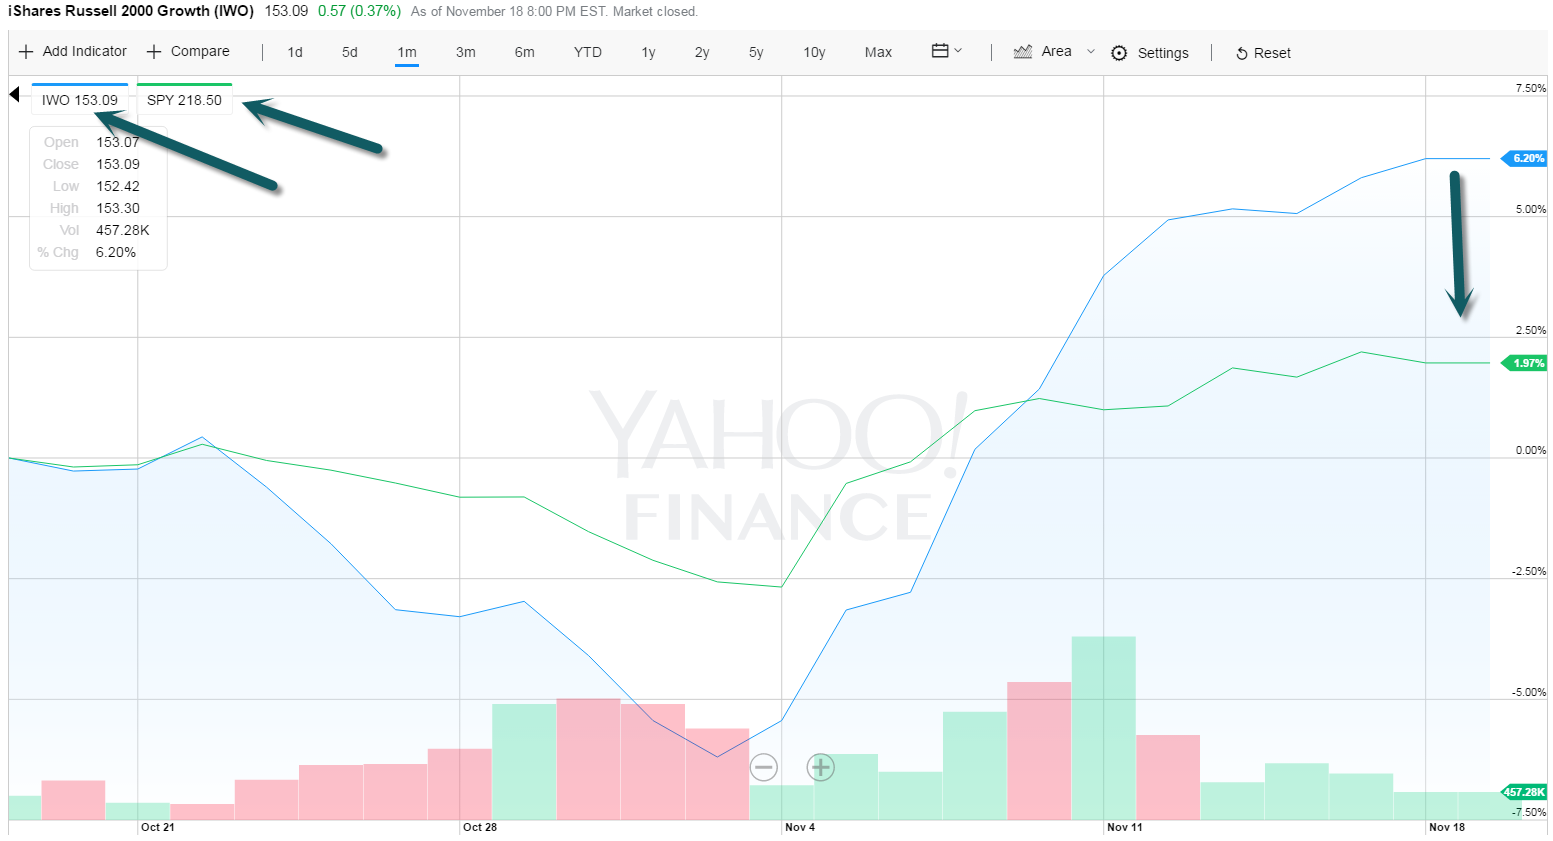Image resolution: width=1553 pixels, height=841 pixels.
Task: Select the 5y time range
Action: 756,53
